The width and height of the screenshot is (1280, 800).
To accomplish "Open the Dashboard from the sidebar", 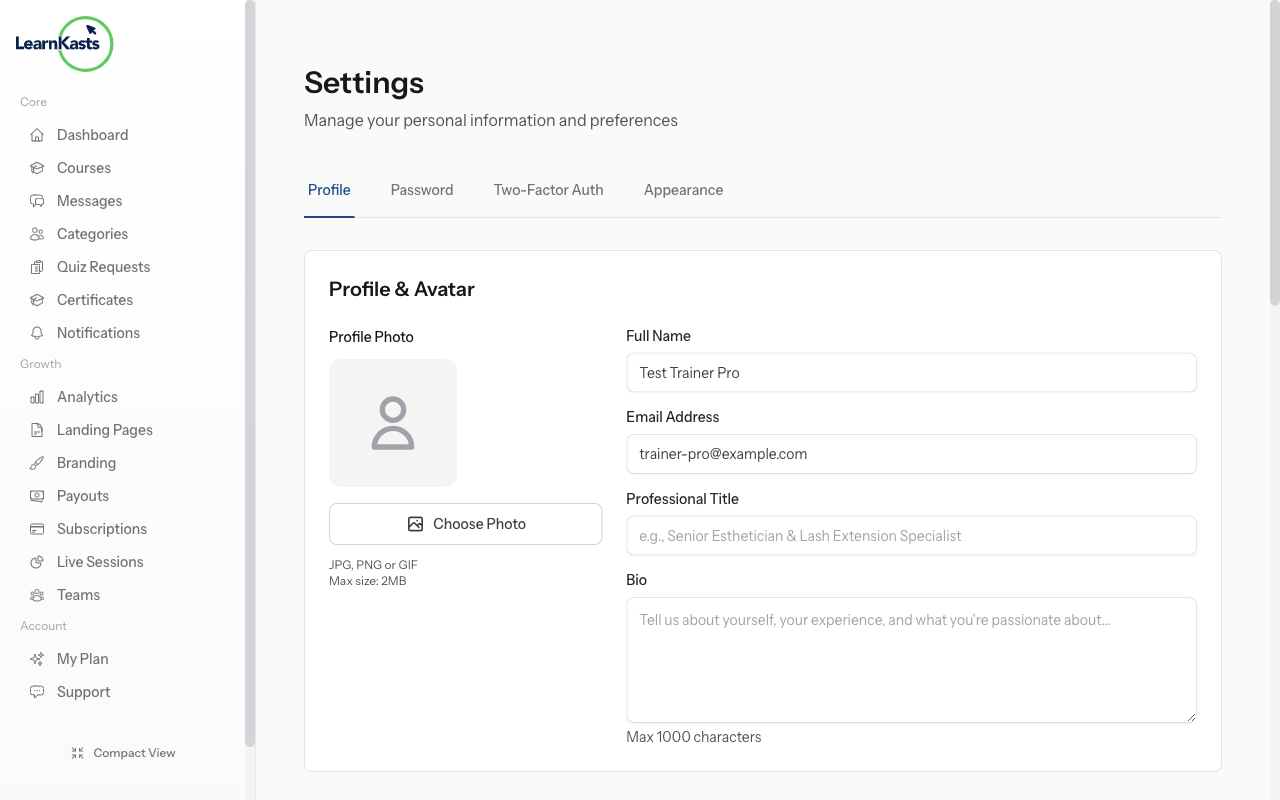I will pyautogui.click(x=92, y=134).
